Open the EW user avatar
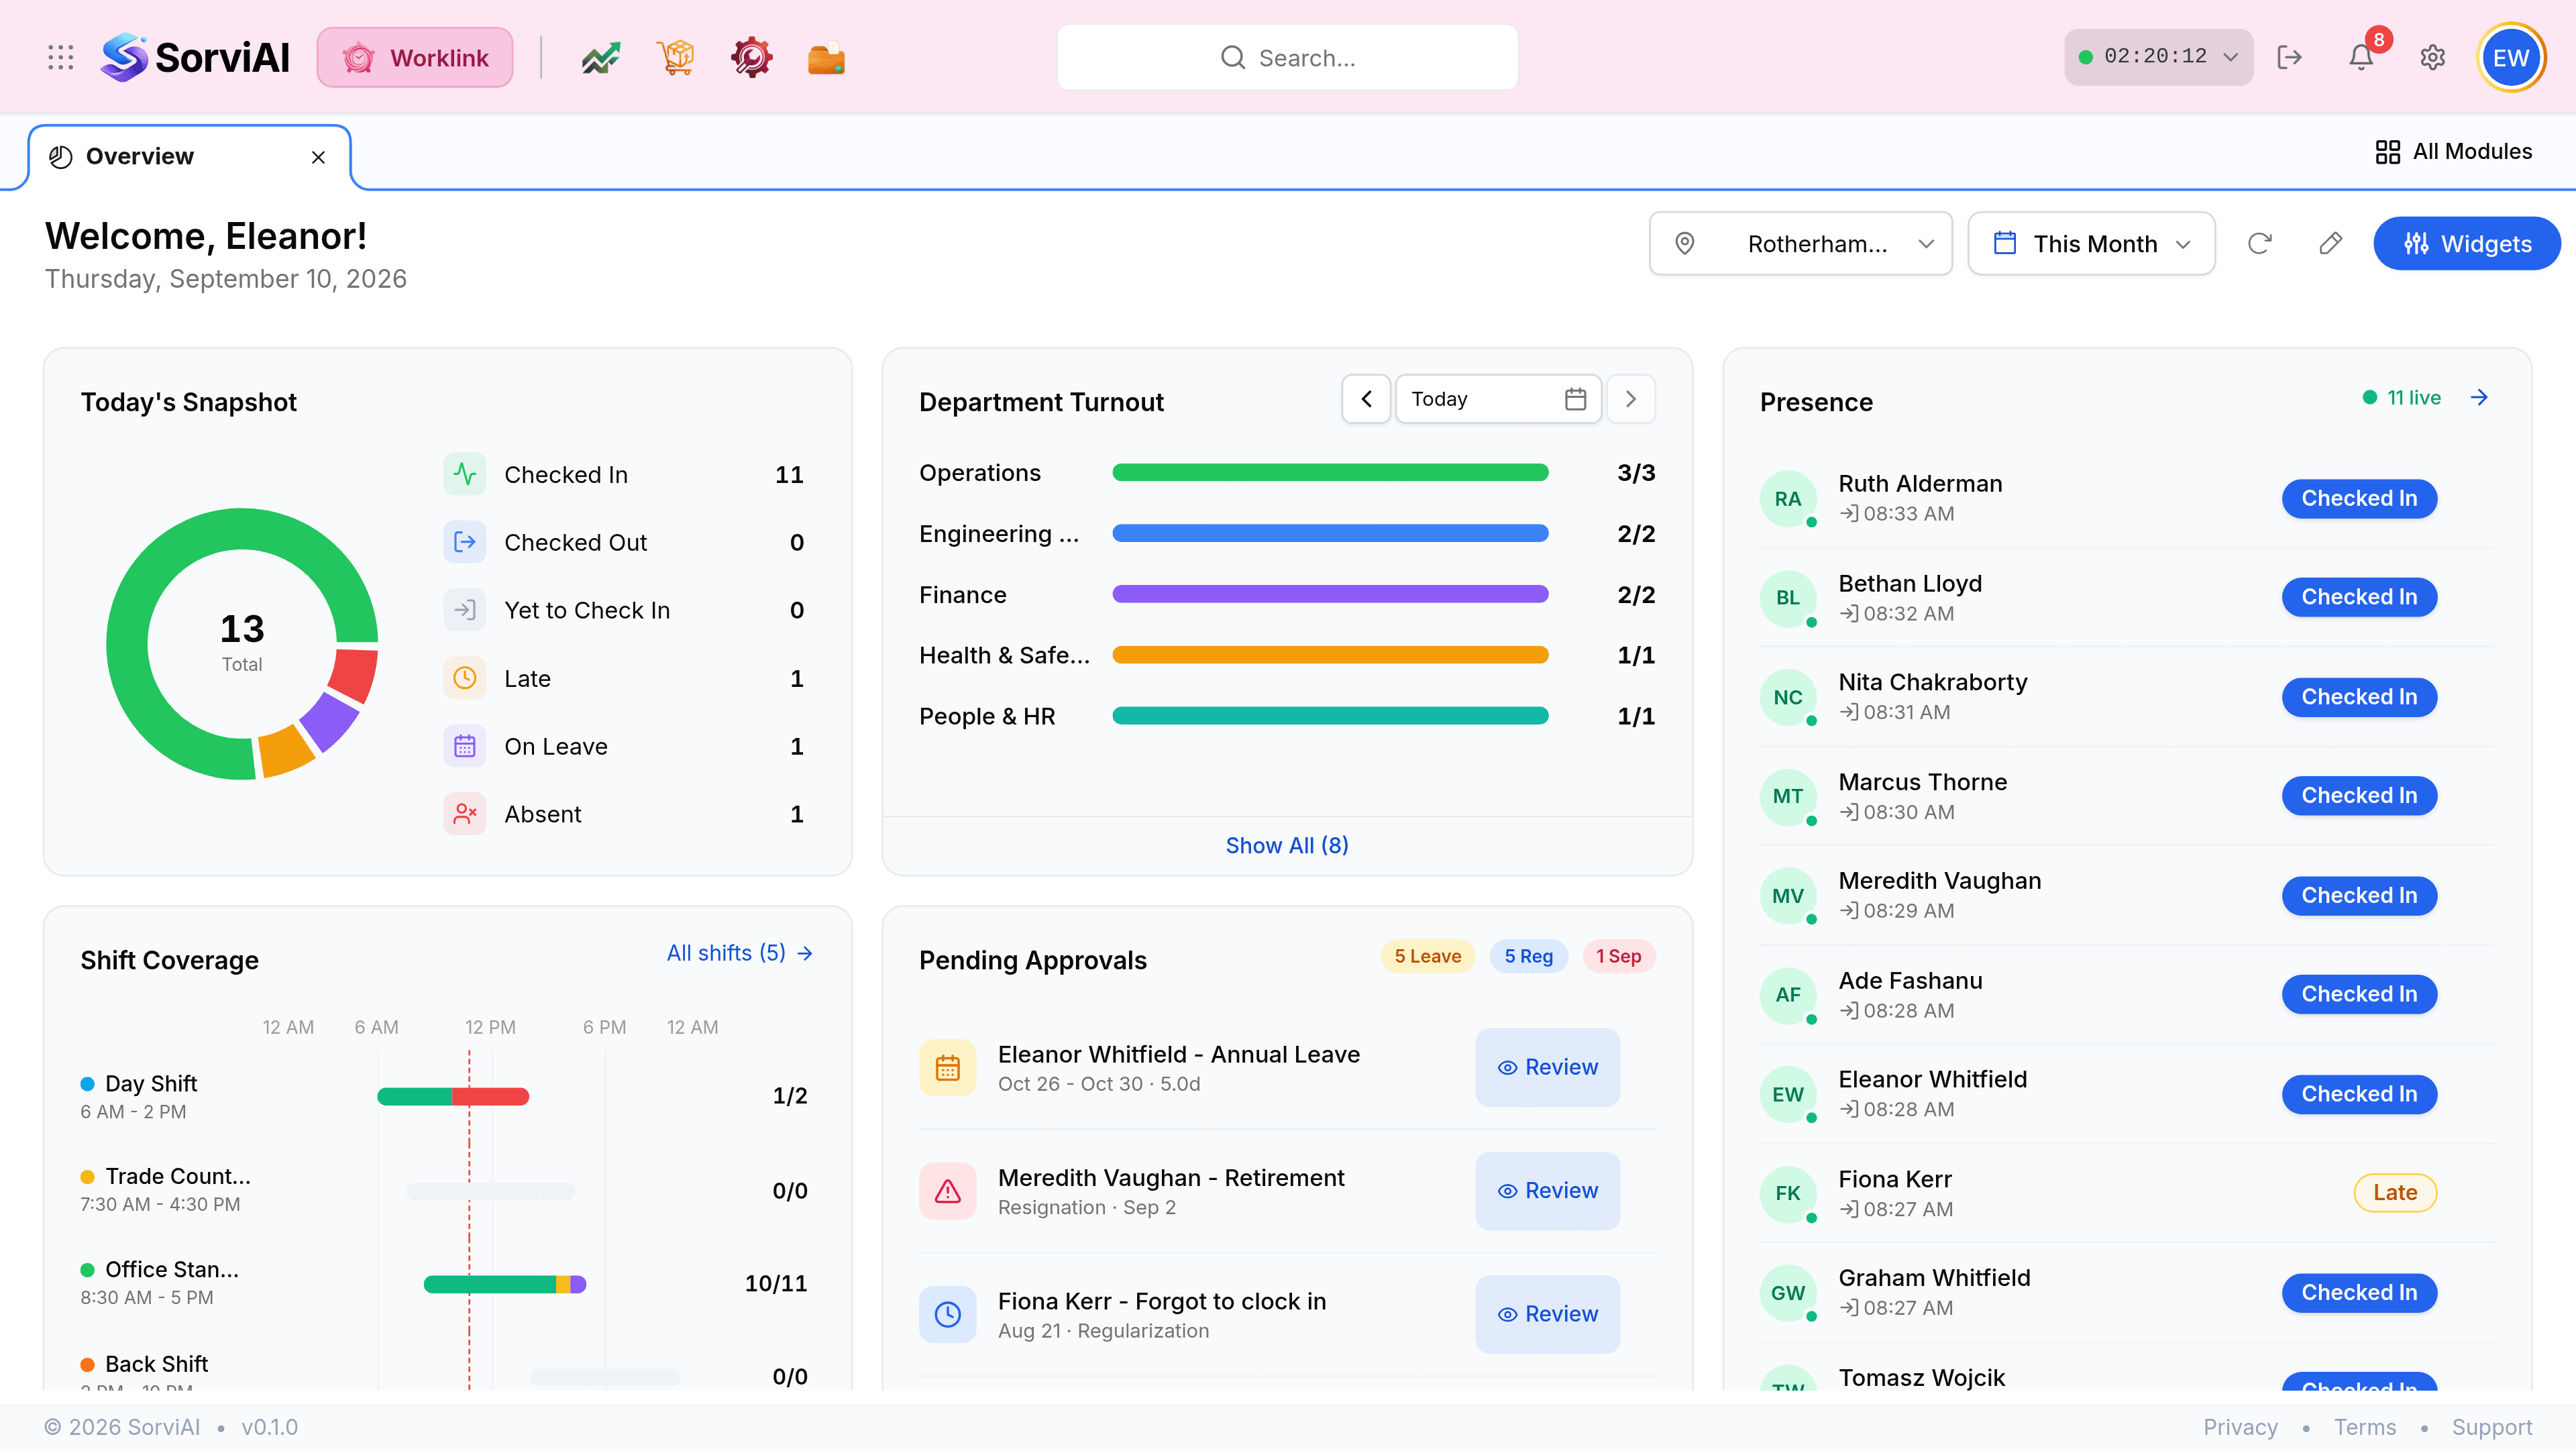The width and height of the screenshot is (2576, 1449). (2511, 57)
